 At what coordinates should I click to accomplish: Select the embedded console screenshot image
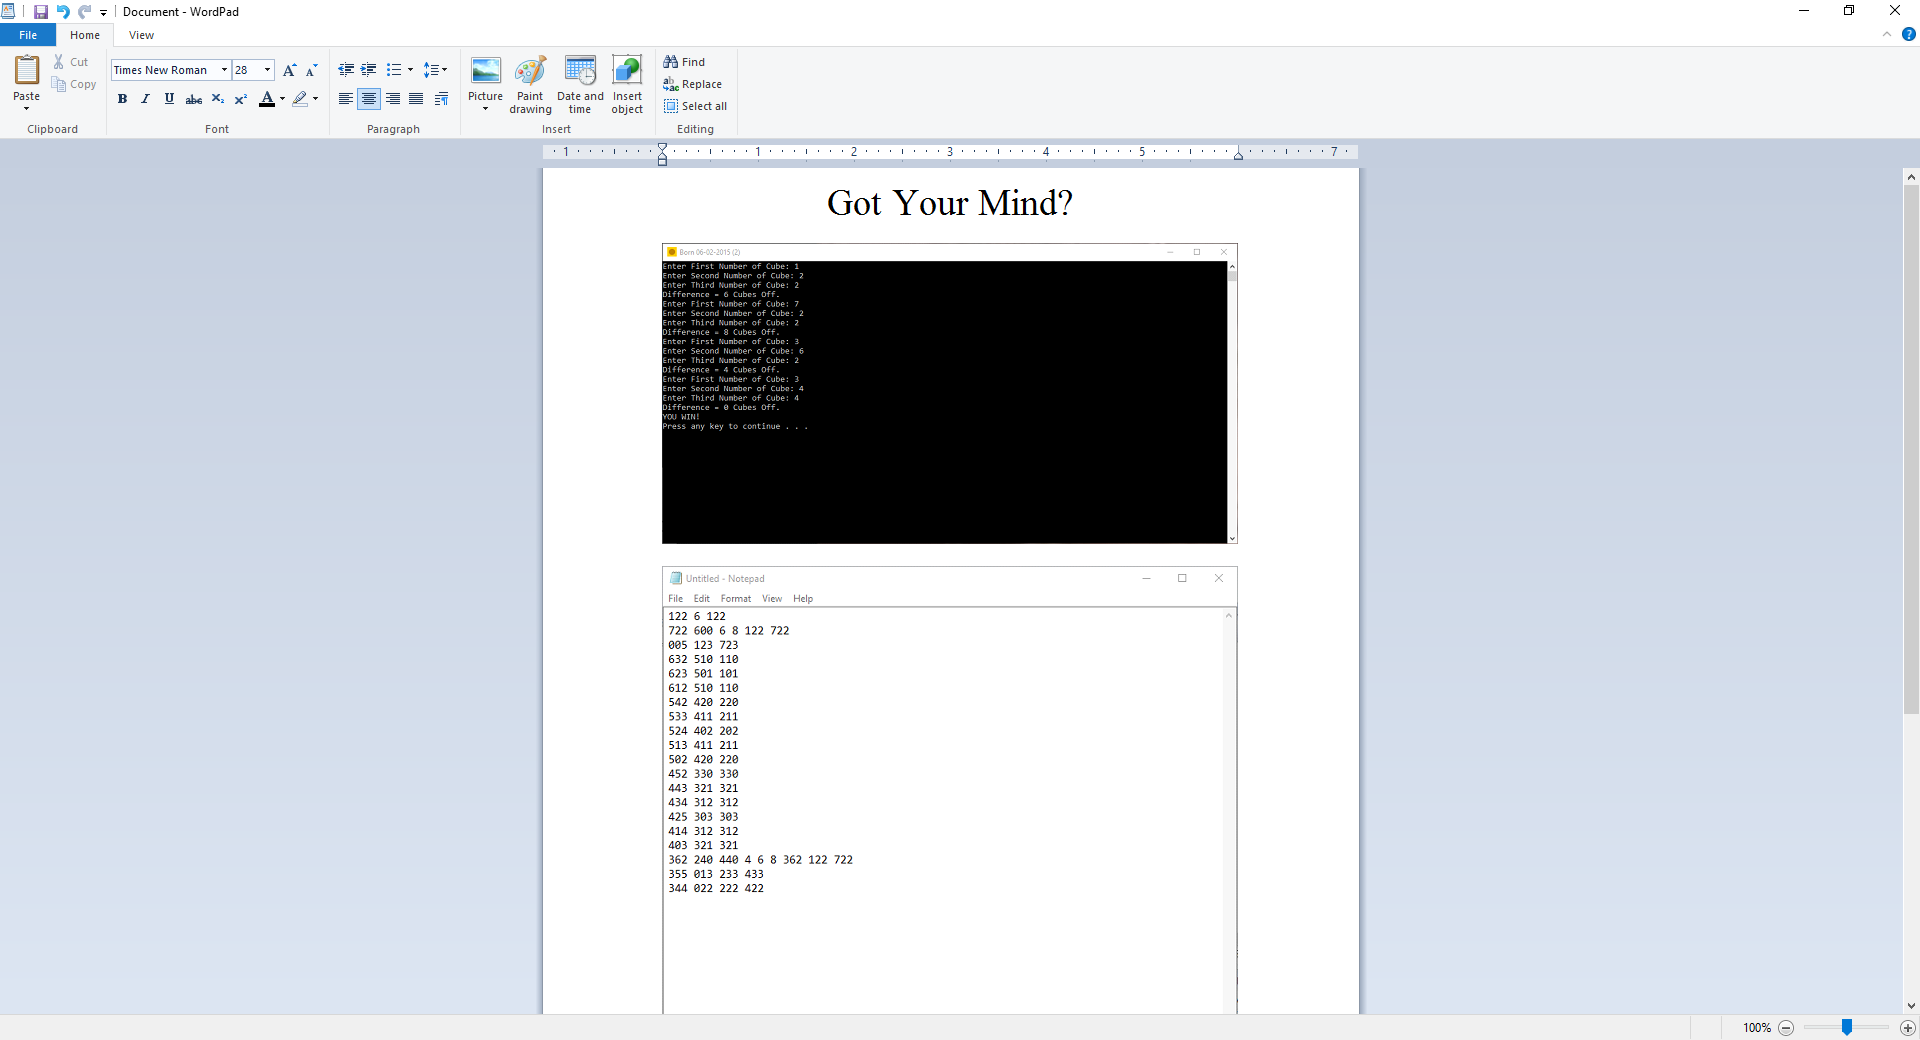[x=950, y=394]
